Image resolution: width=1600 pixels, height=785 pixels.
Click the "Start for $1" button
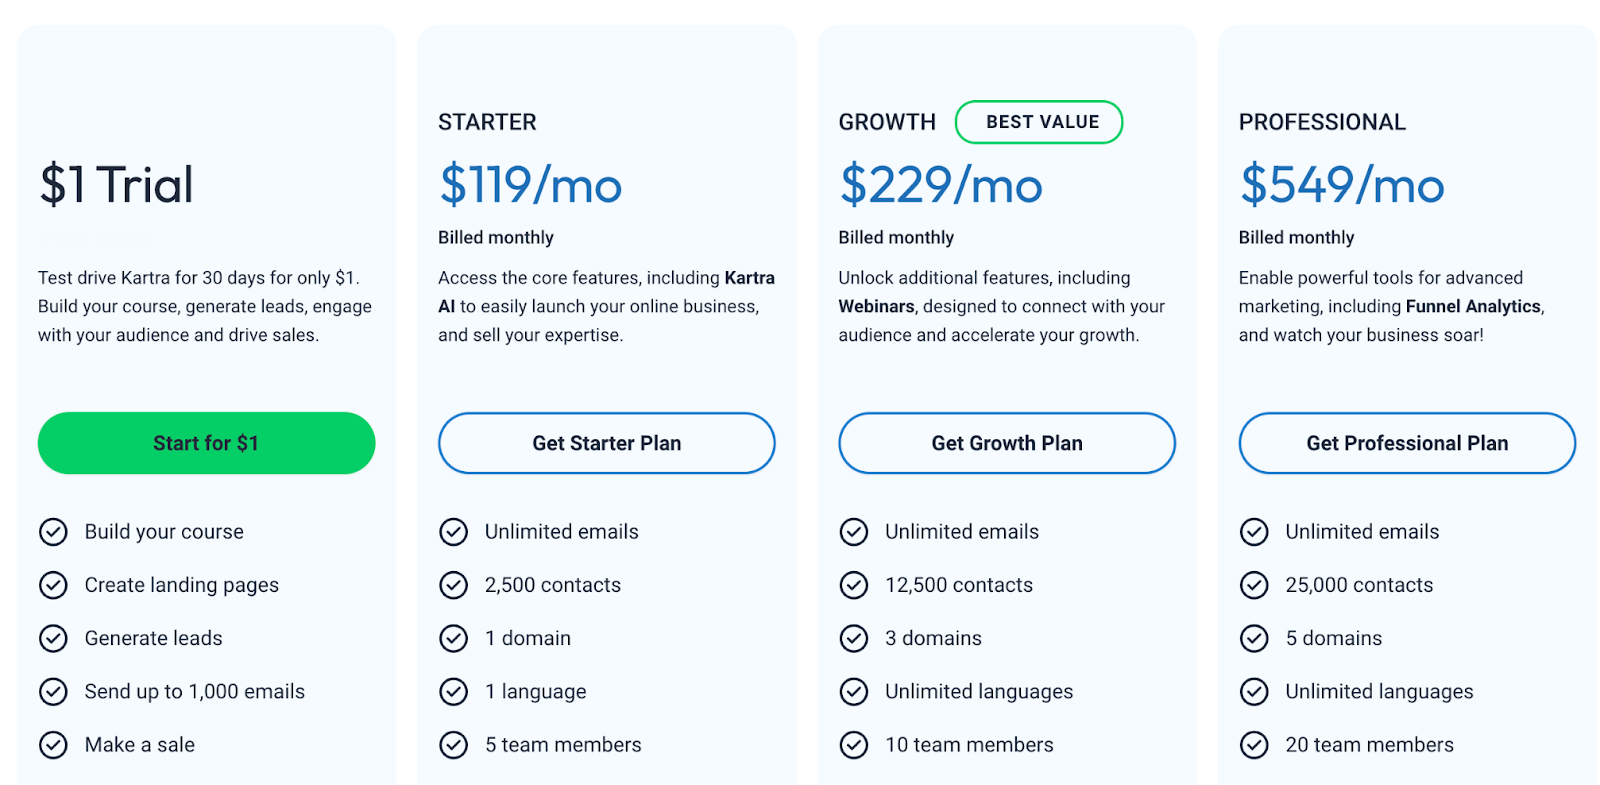click(206, 443)
